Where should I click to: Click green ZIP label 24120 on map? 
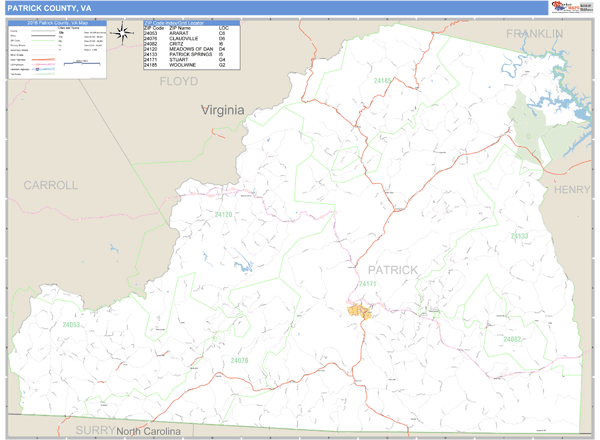[223, 215]
